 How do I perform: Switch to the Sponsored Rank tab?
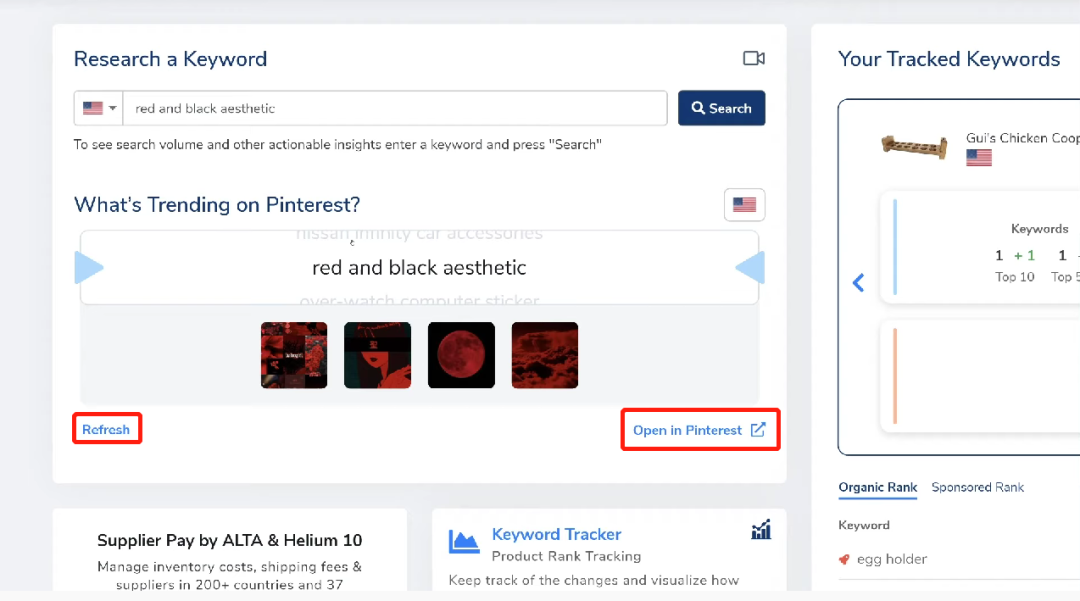[x=977, y=488]
